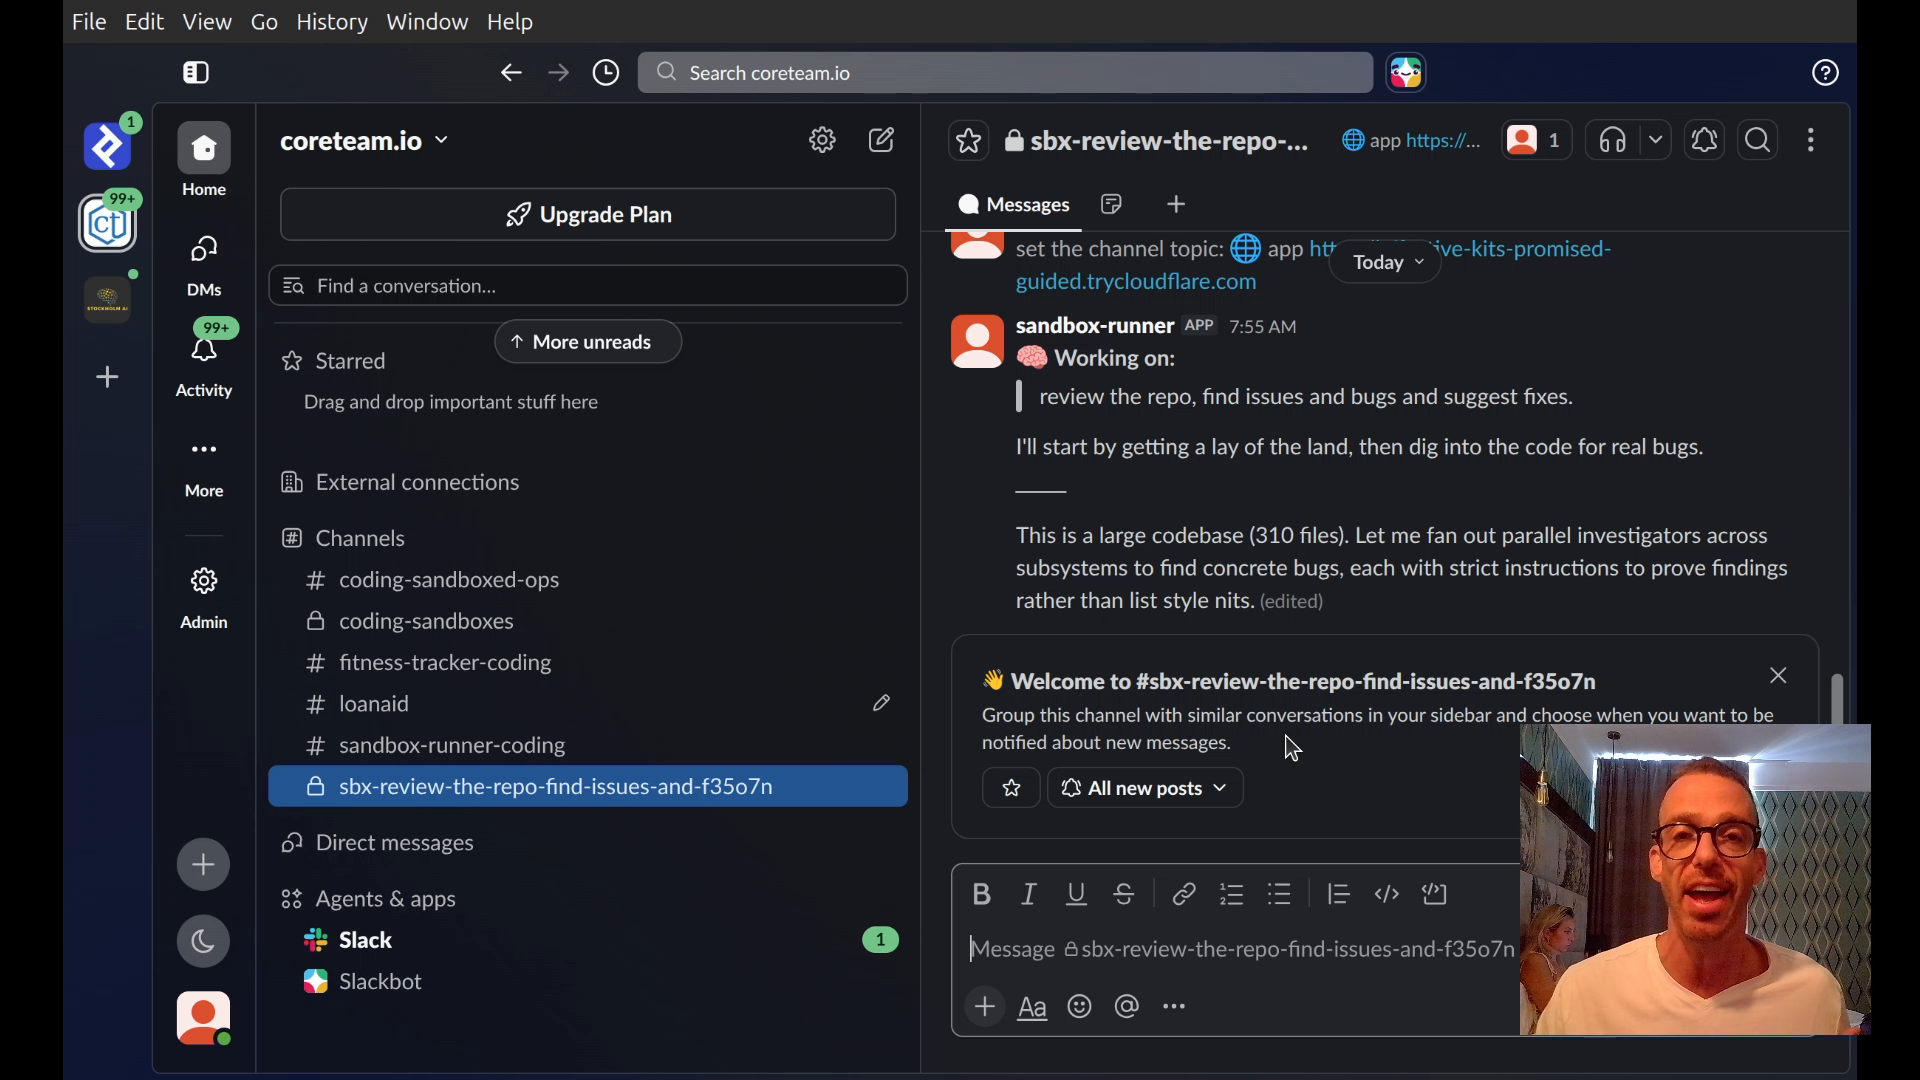Select the Messages tab
This screenshot has height=1080, width=1920.
[1014, 205]
